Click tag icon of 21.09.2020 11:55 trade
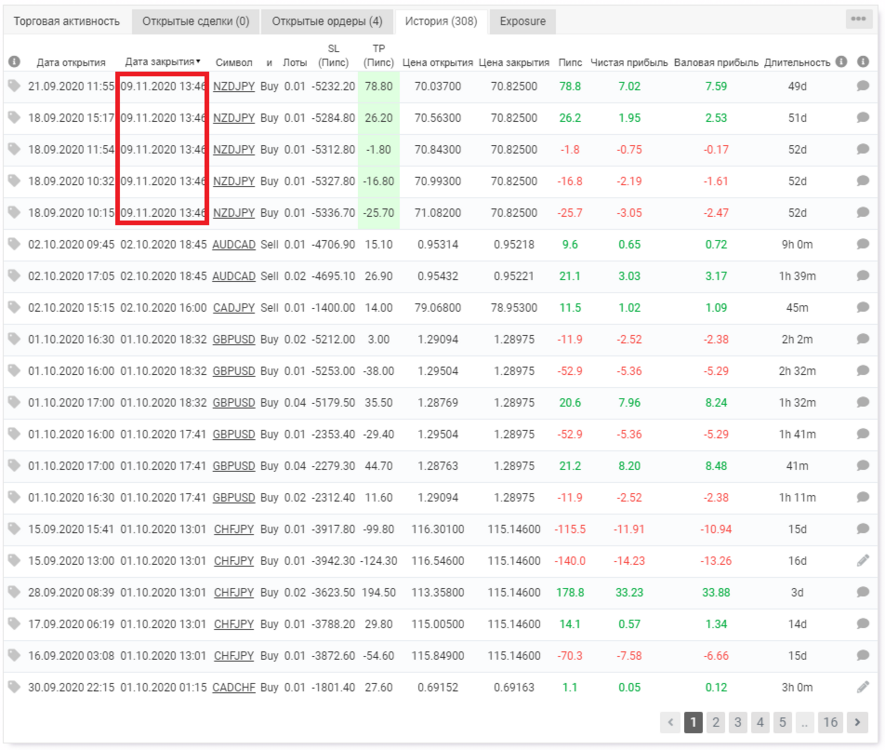 coord(14,86)
